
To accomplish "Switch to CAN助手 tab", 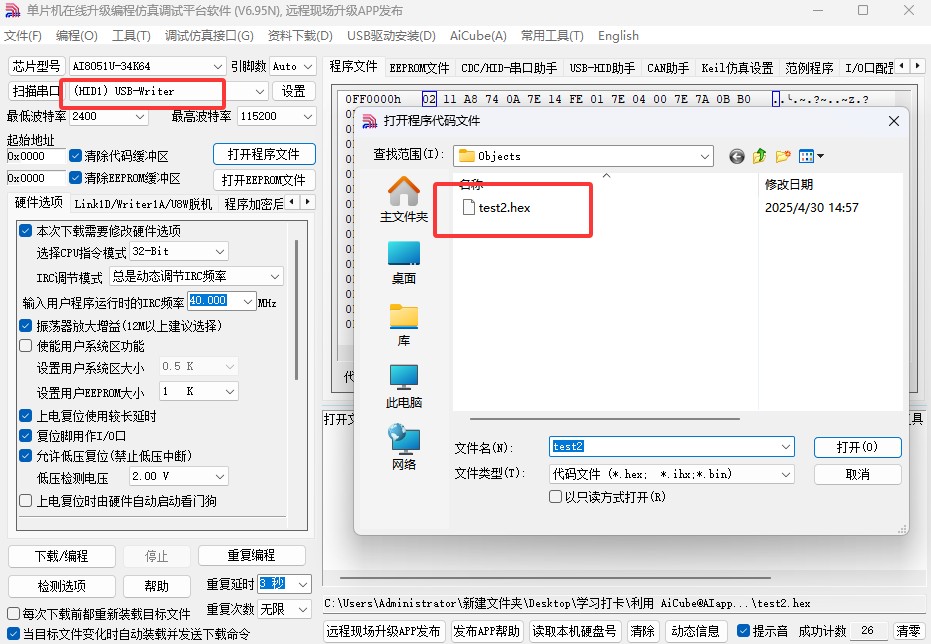I will (x=668, y=68).
